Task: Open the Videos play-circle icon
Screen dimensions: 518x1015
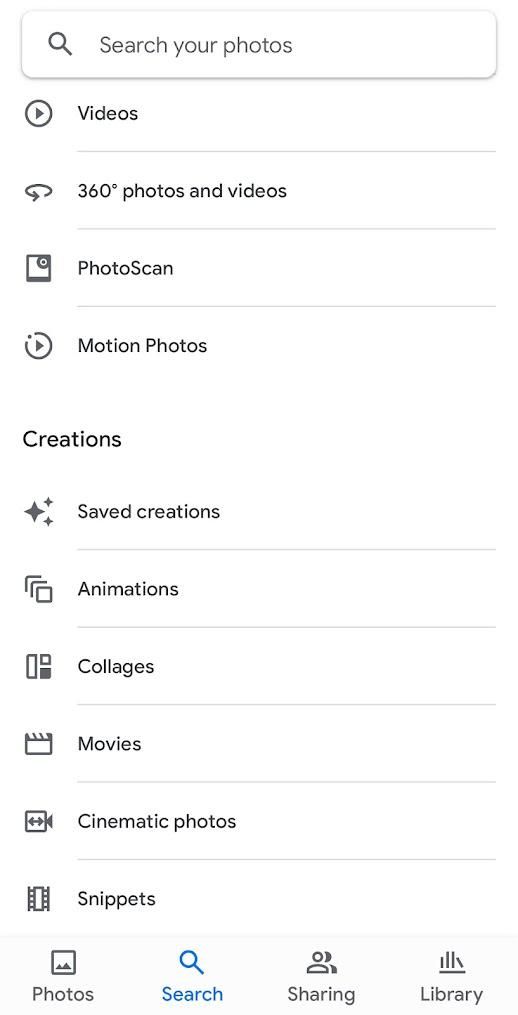Action: click(x=38, y=114)
